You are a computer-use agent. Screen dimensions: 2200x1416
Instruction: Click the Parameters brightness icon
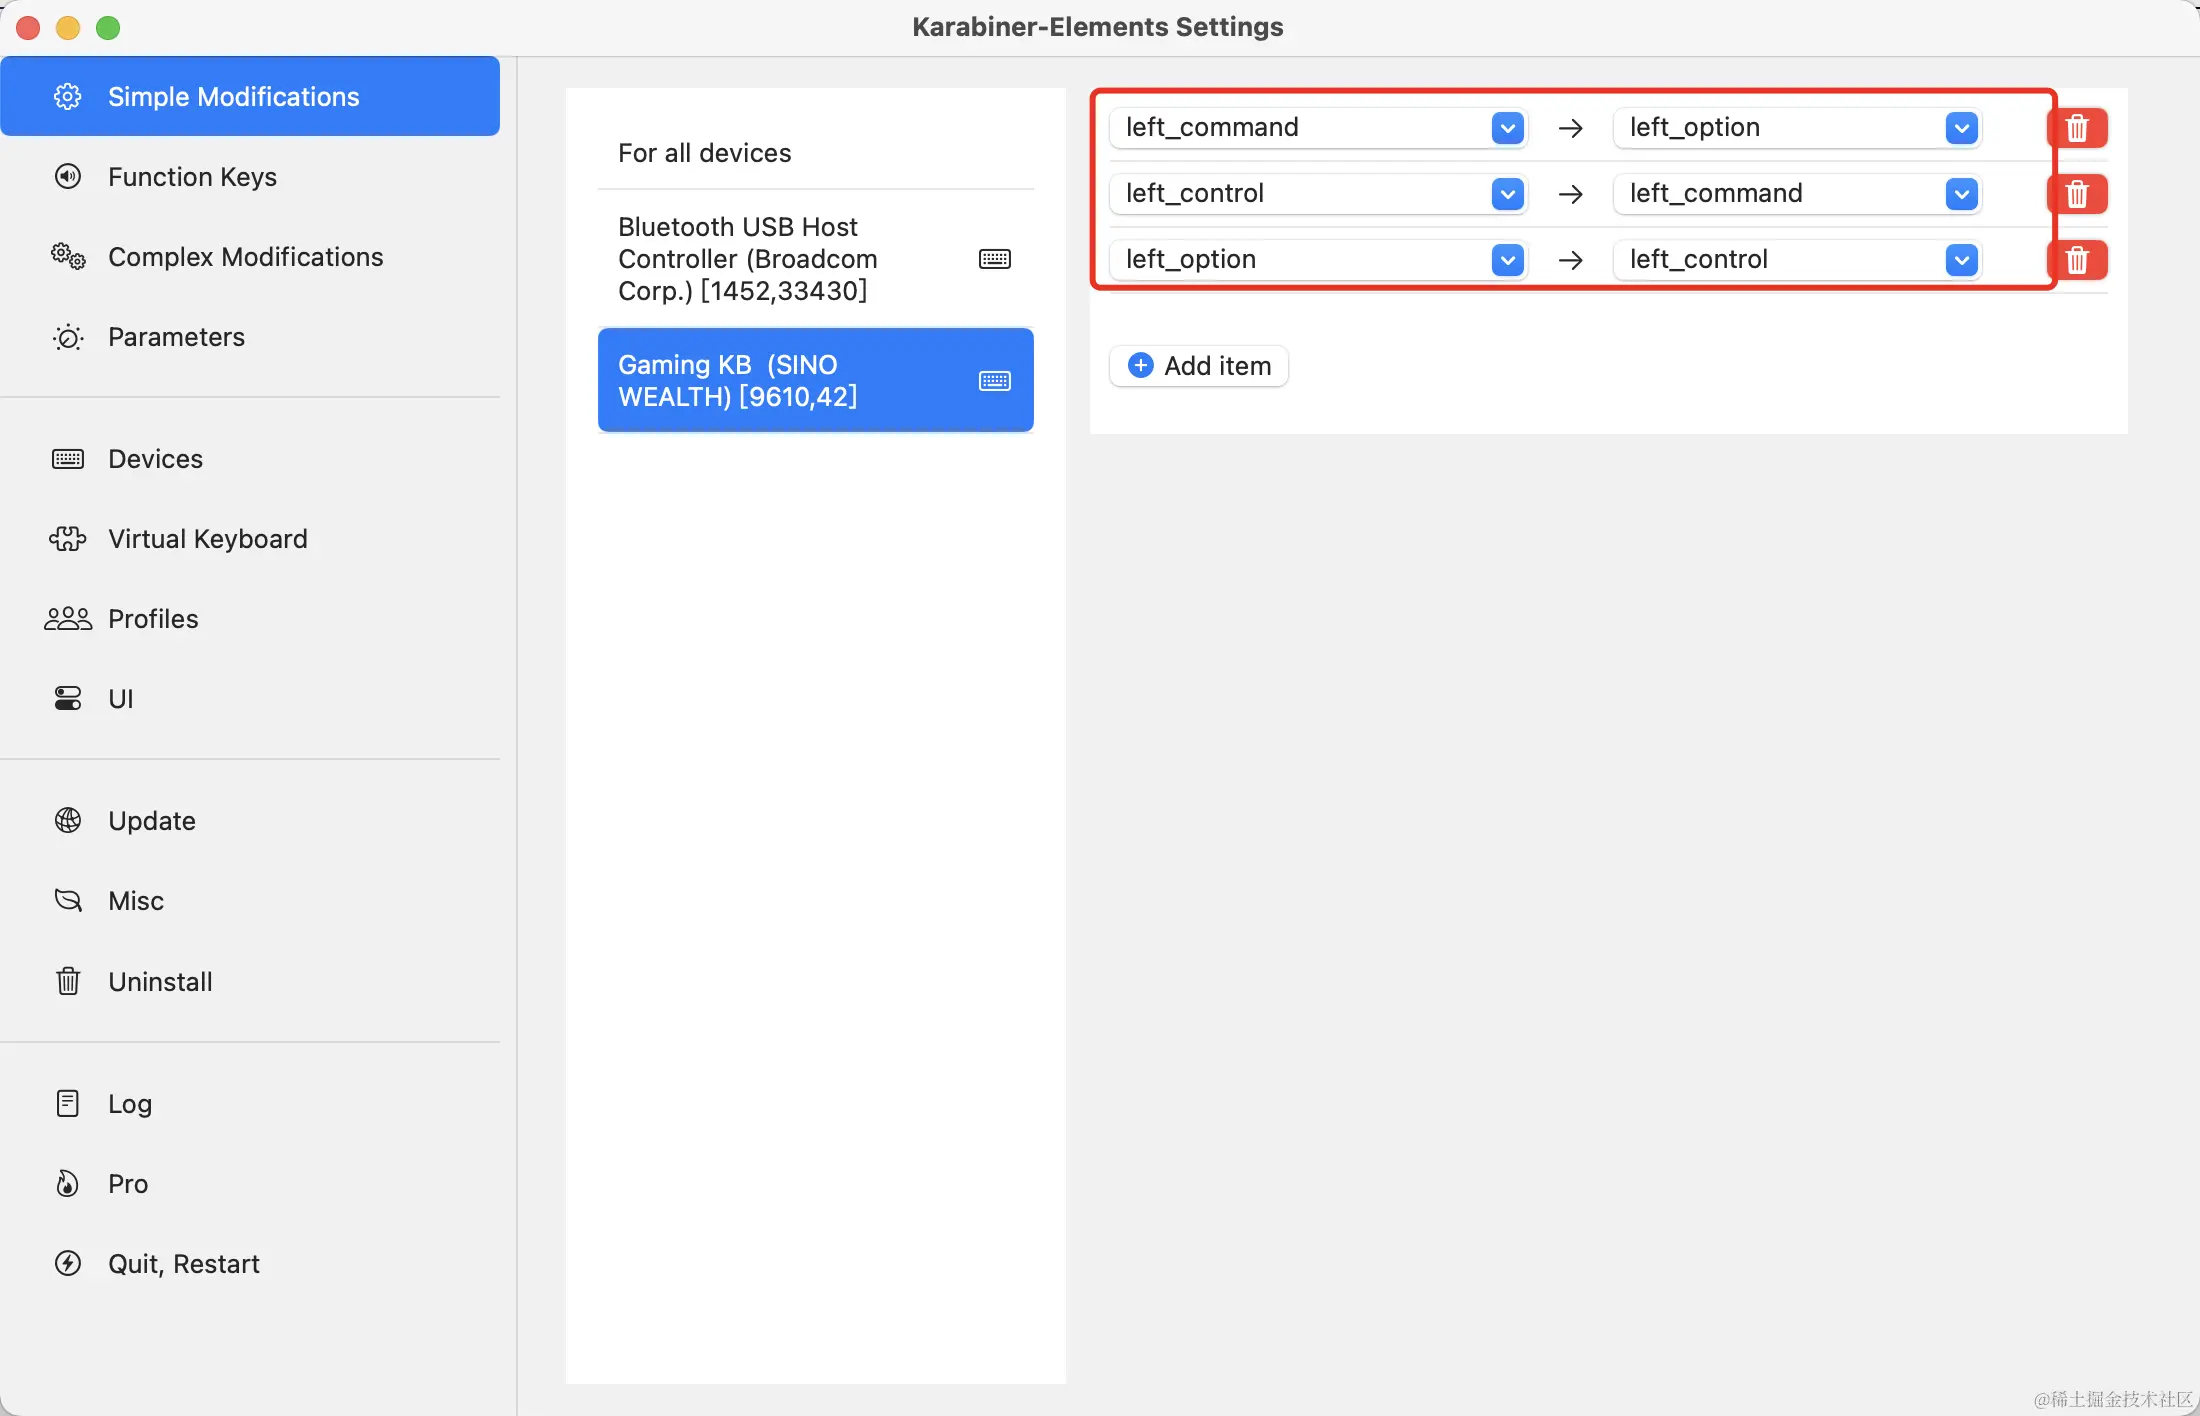pos(68,337)
